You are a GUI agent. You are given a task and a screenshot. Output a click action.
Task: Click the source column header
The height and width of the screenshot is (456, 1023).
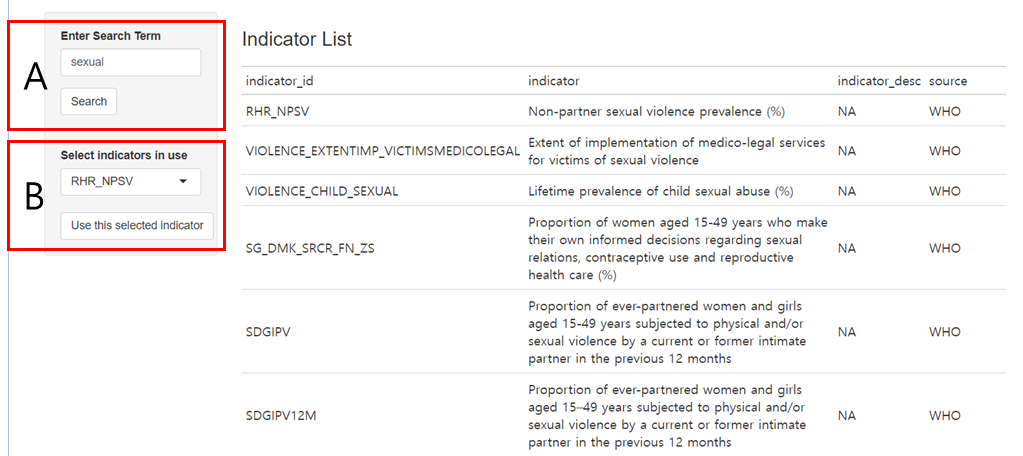pyautogui.click(x=947, y=81)
